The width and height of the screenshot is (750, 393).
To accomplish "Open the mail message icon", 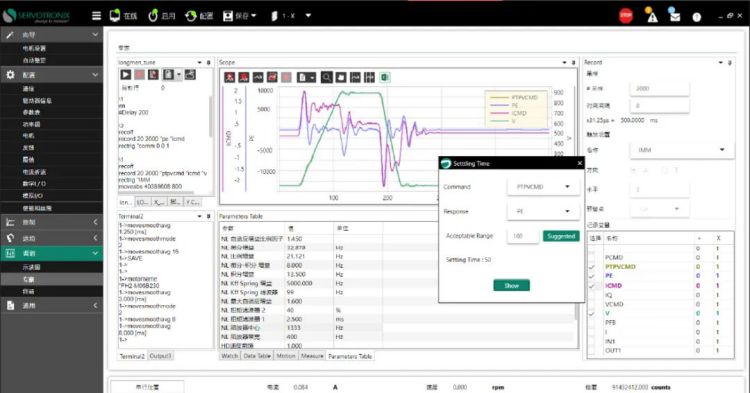I will click(x=674, y=16).
